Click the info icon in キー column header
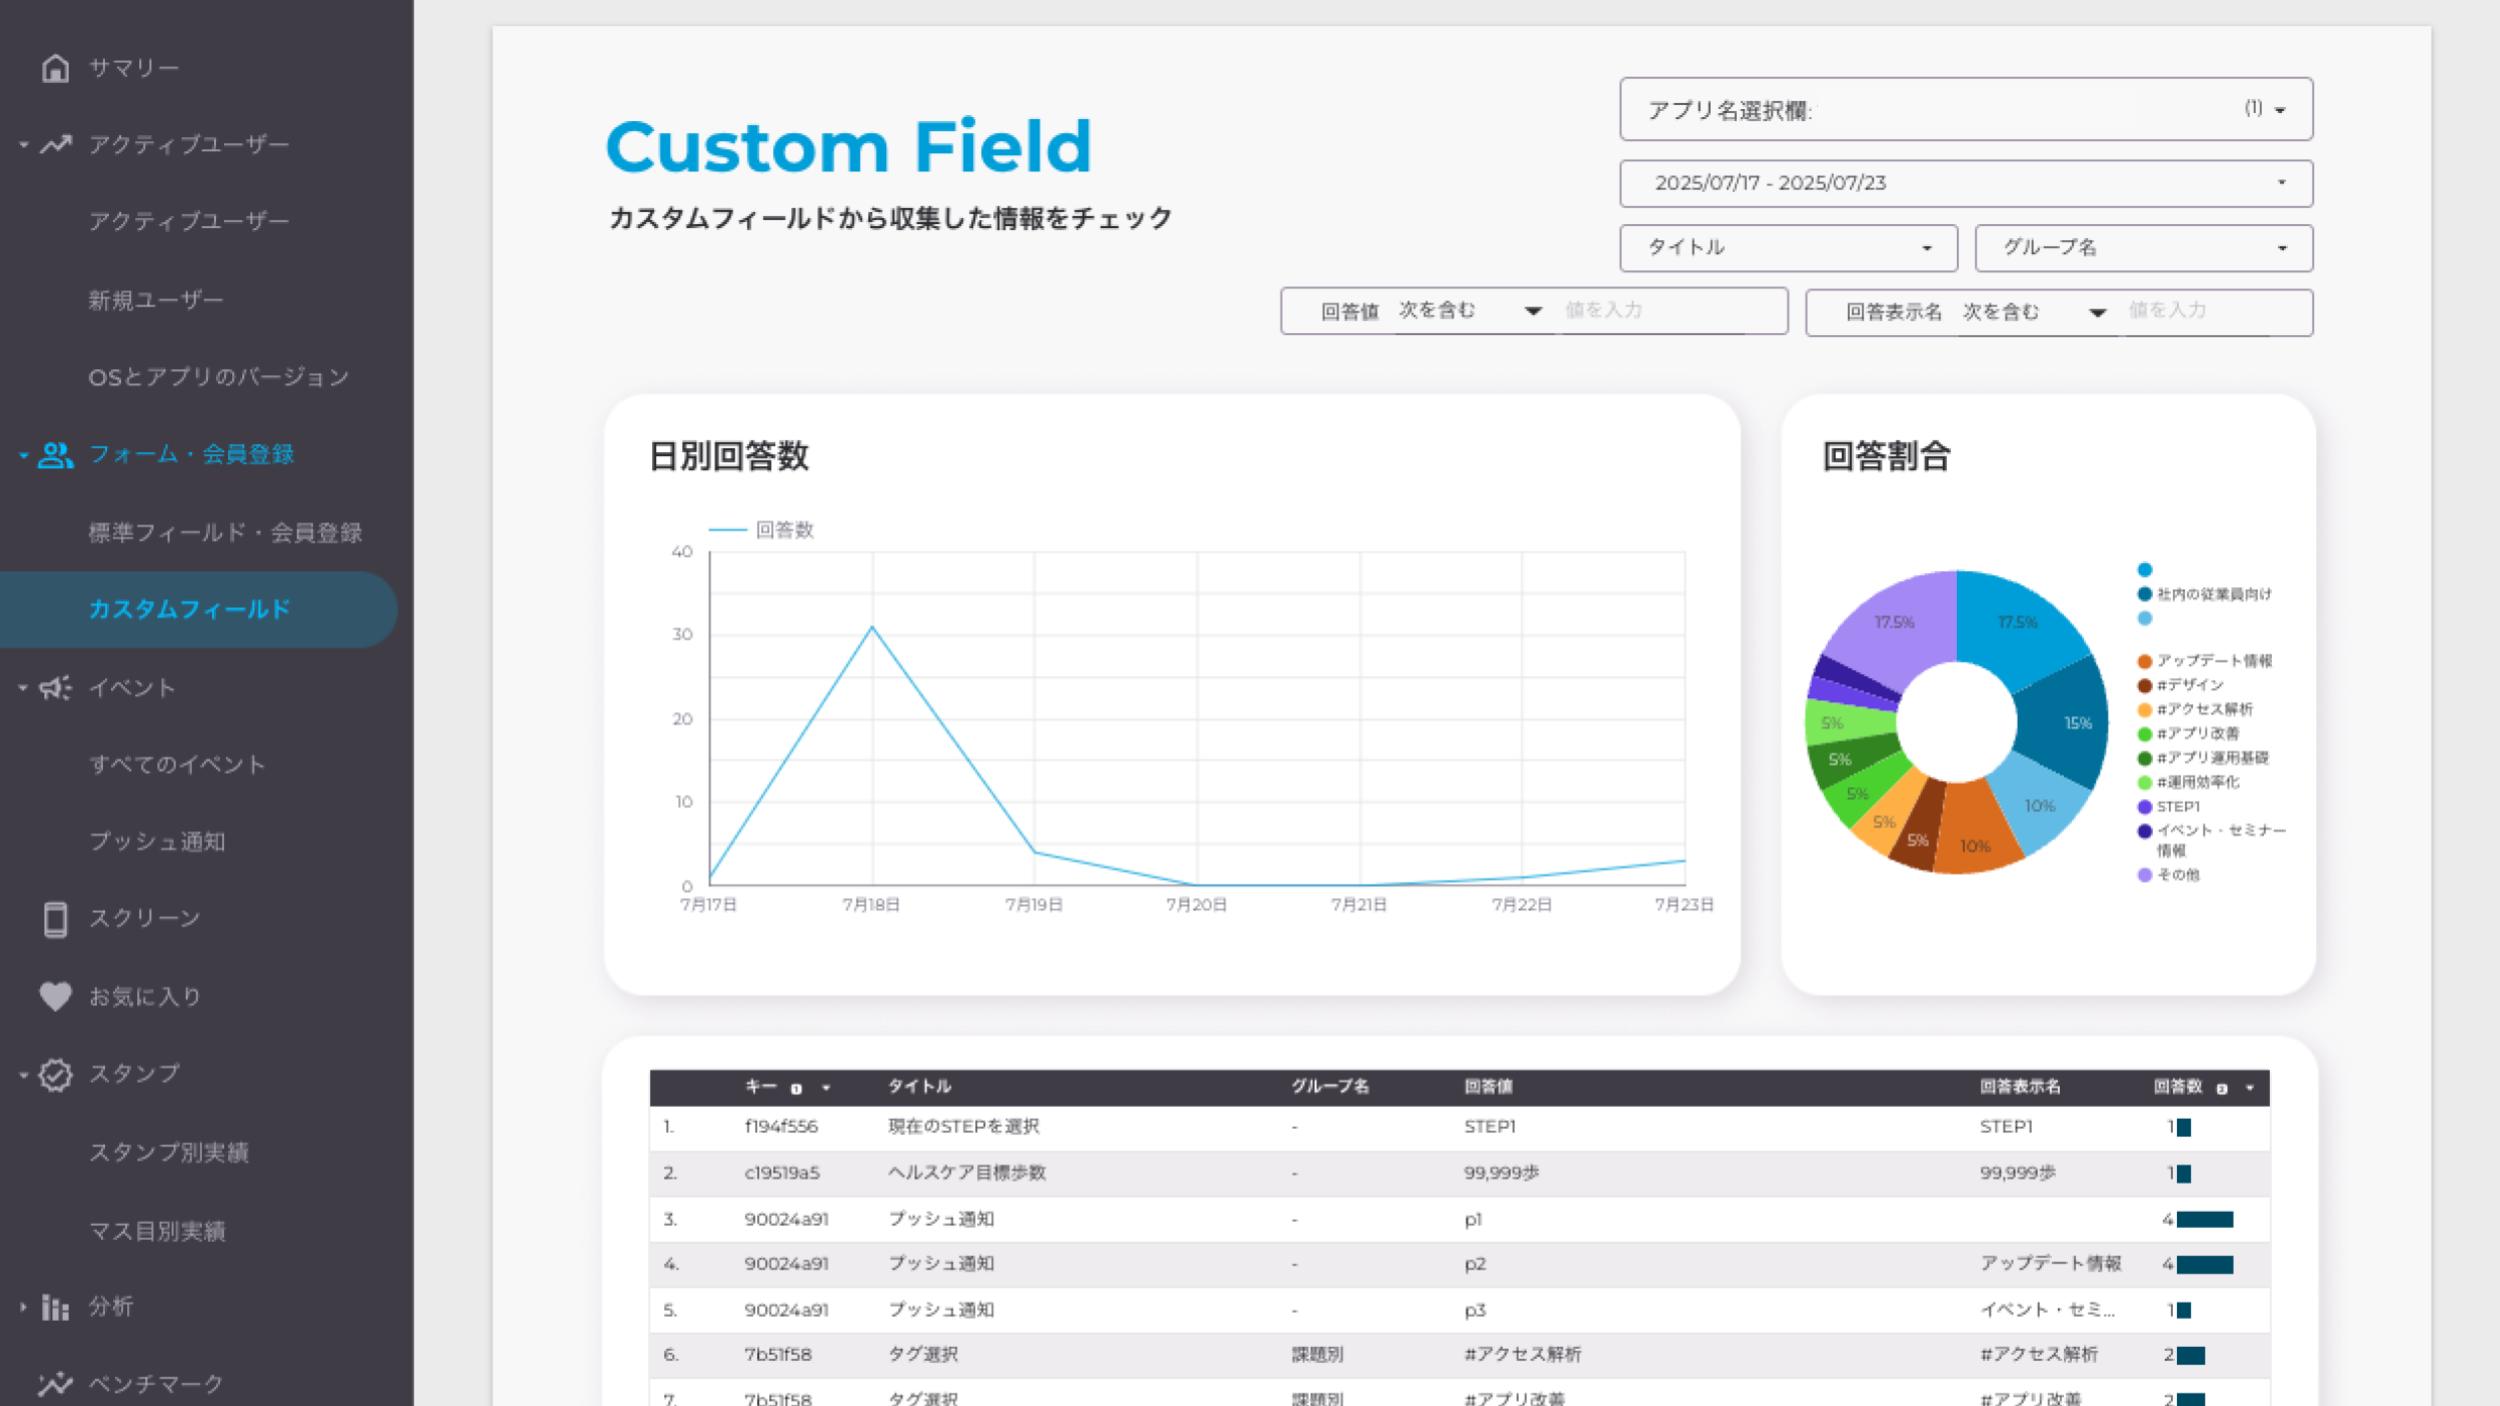This screenshot has height=1406, width=2500. click(x=796, y=1088)
